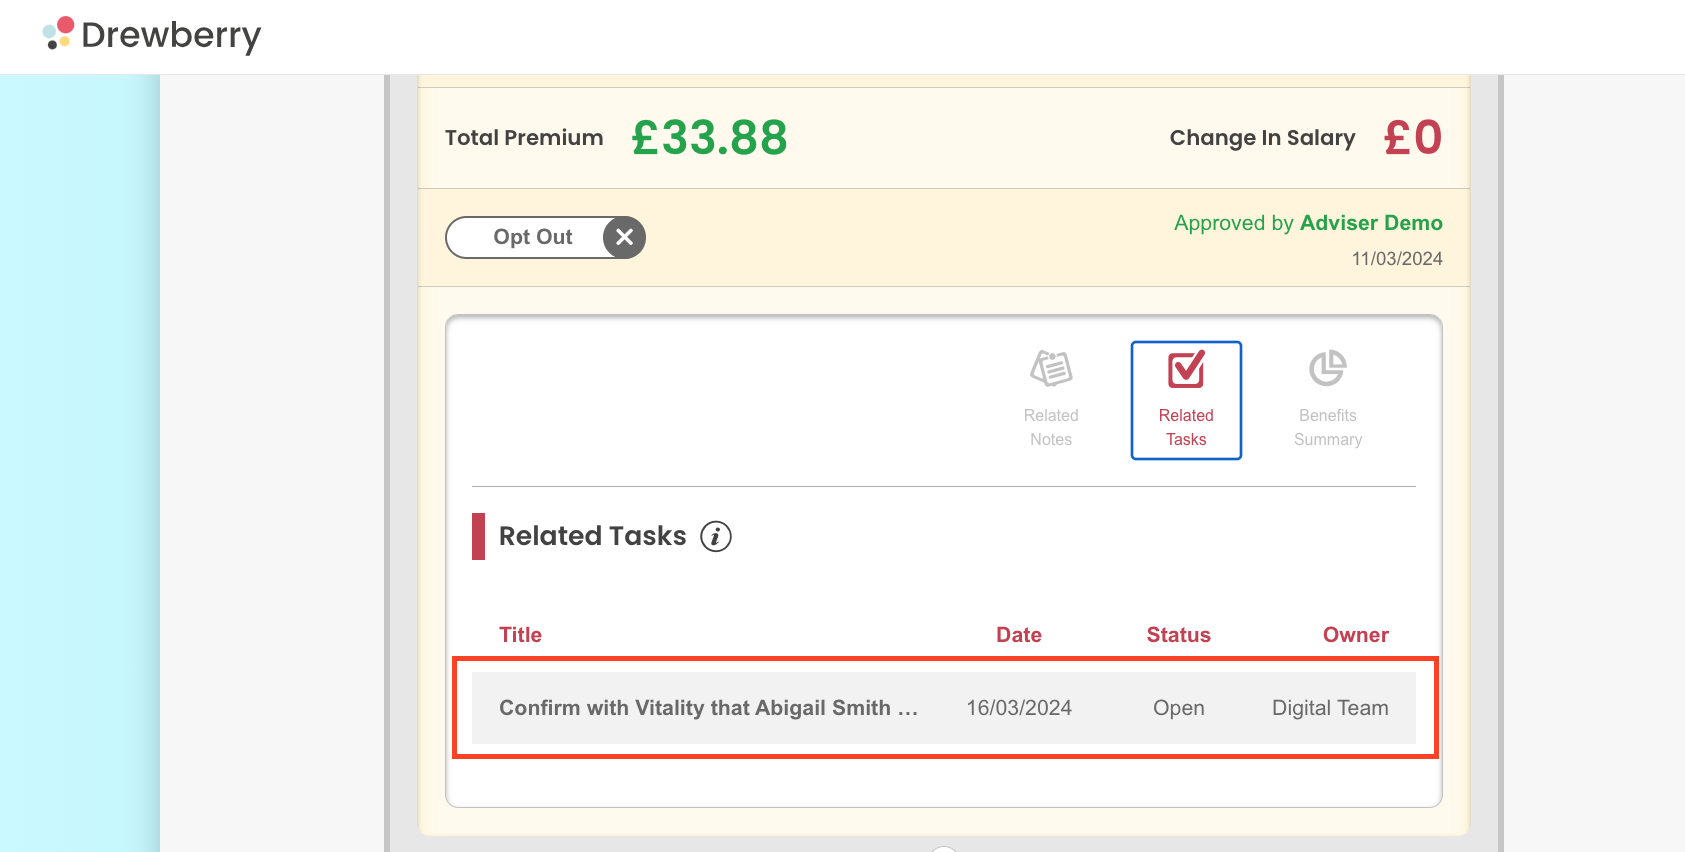Image resolution: width=1685 pixels, height=852 pixels.
Task: Sort tasks by Title column header
Action: 520,635
